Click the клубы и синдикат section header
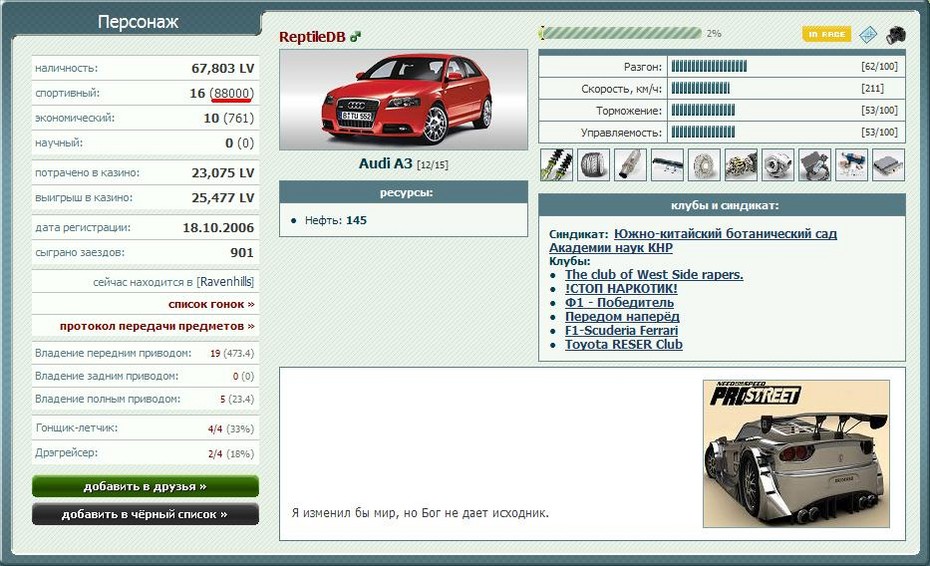930x566 pixels. click(x=722, y=205)
